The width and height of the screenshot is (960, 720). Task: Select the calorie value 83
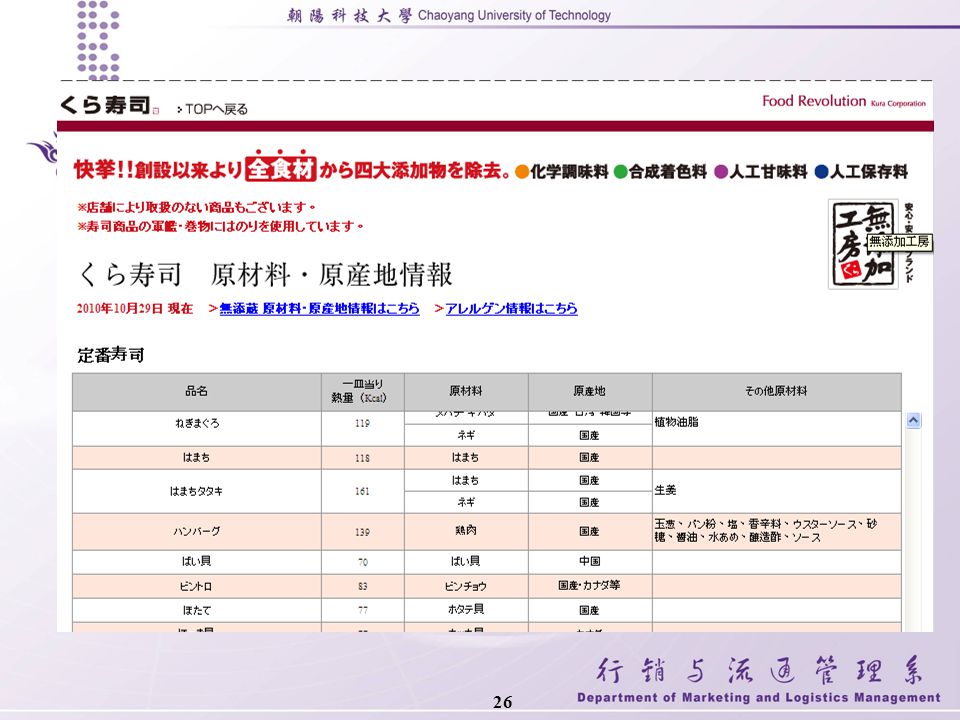coord(362,586)
